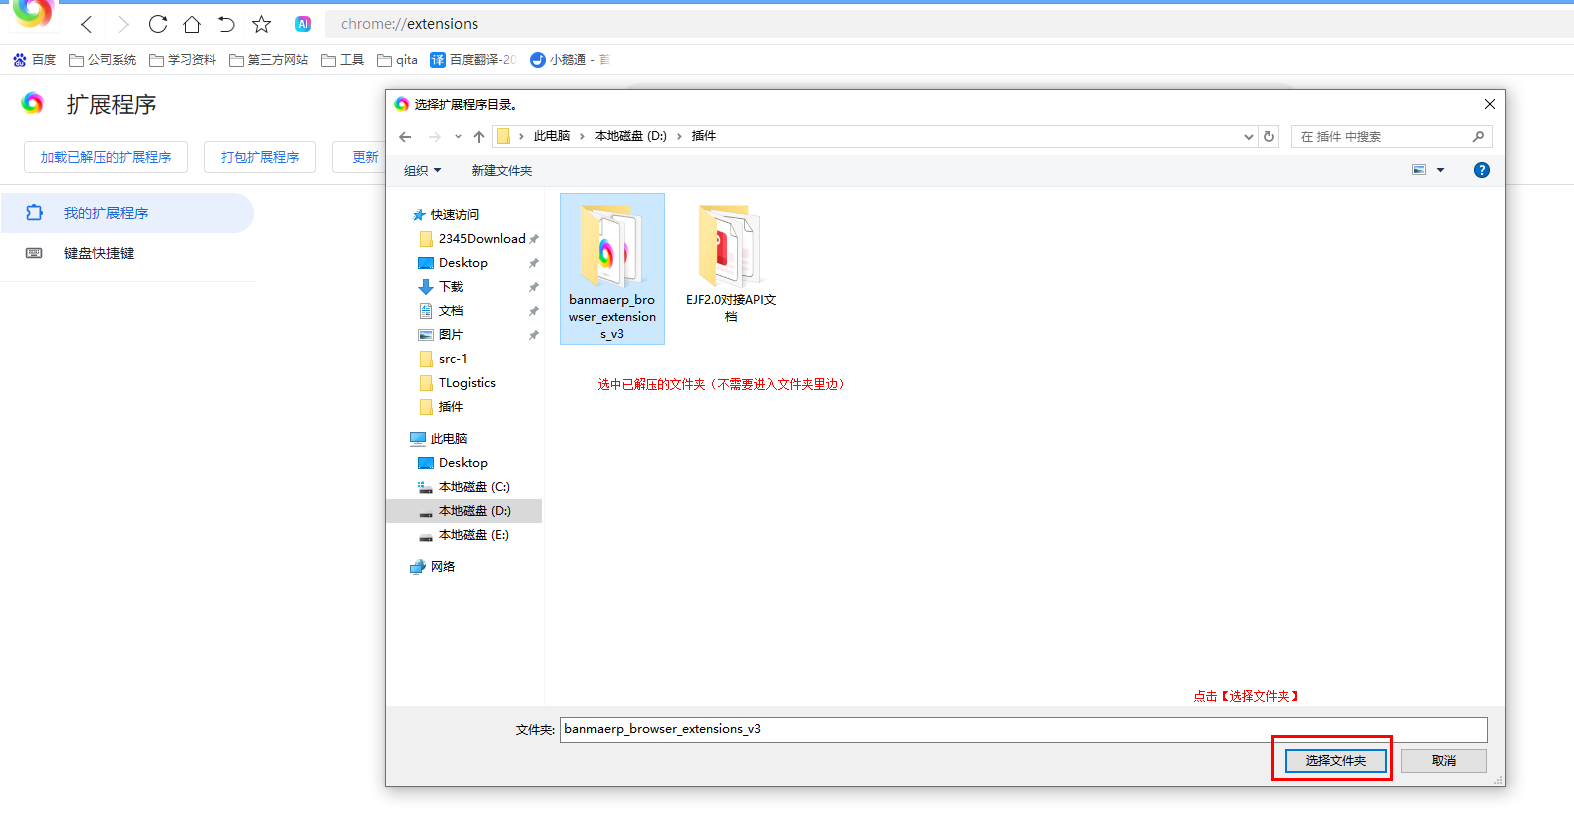The width and height of the screenshot is (1574, 825).
Task: Select 我的扩展程序 in the sidebar
Action: 106,213
